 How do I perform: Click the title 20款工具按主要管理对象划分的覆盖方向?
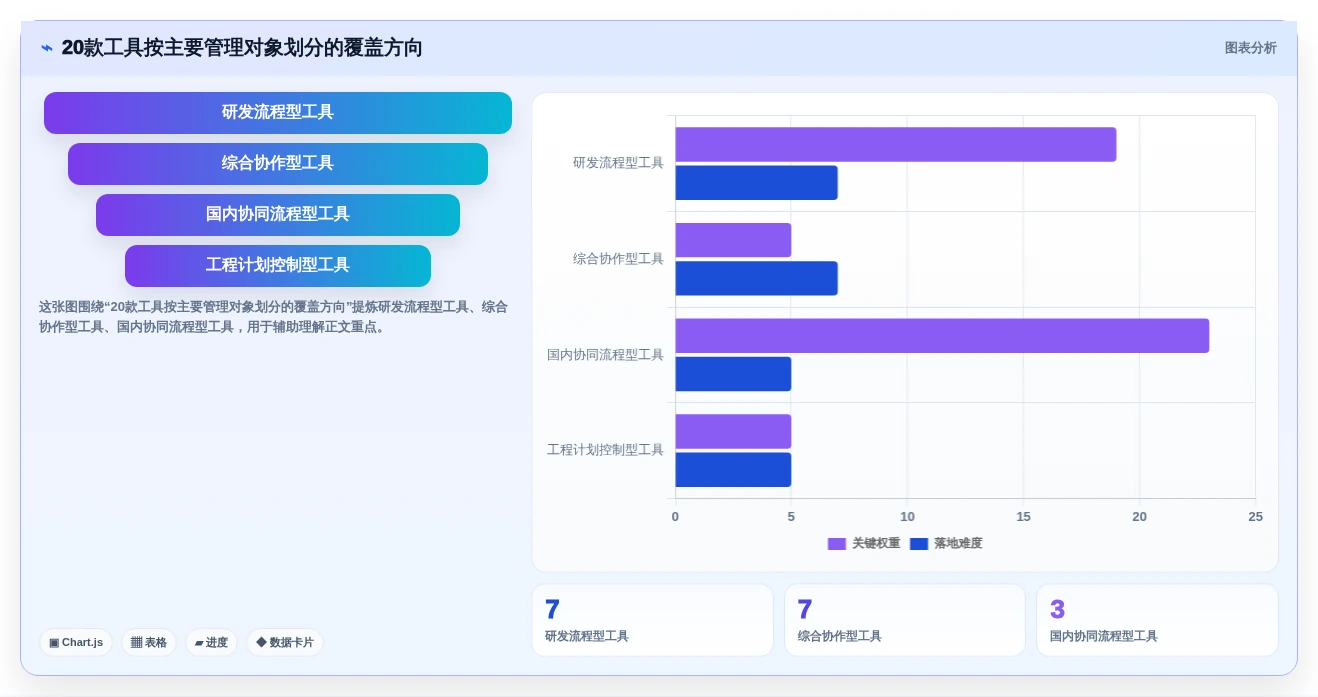tap(242, 48)
